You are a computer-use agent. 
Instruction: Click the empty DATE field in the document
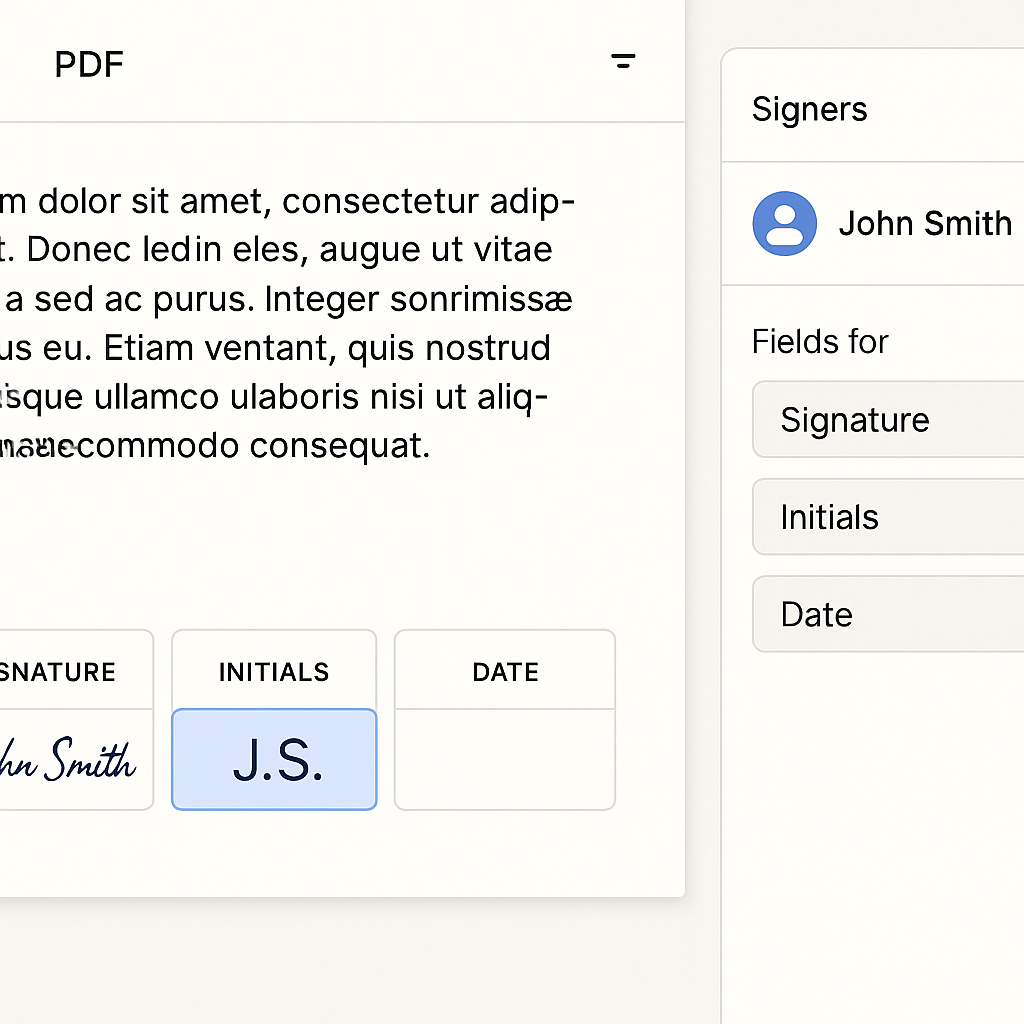[x=504, y=758]
